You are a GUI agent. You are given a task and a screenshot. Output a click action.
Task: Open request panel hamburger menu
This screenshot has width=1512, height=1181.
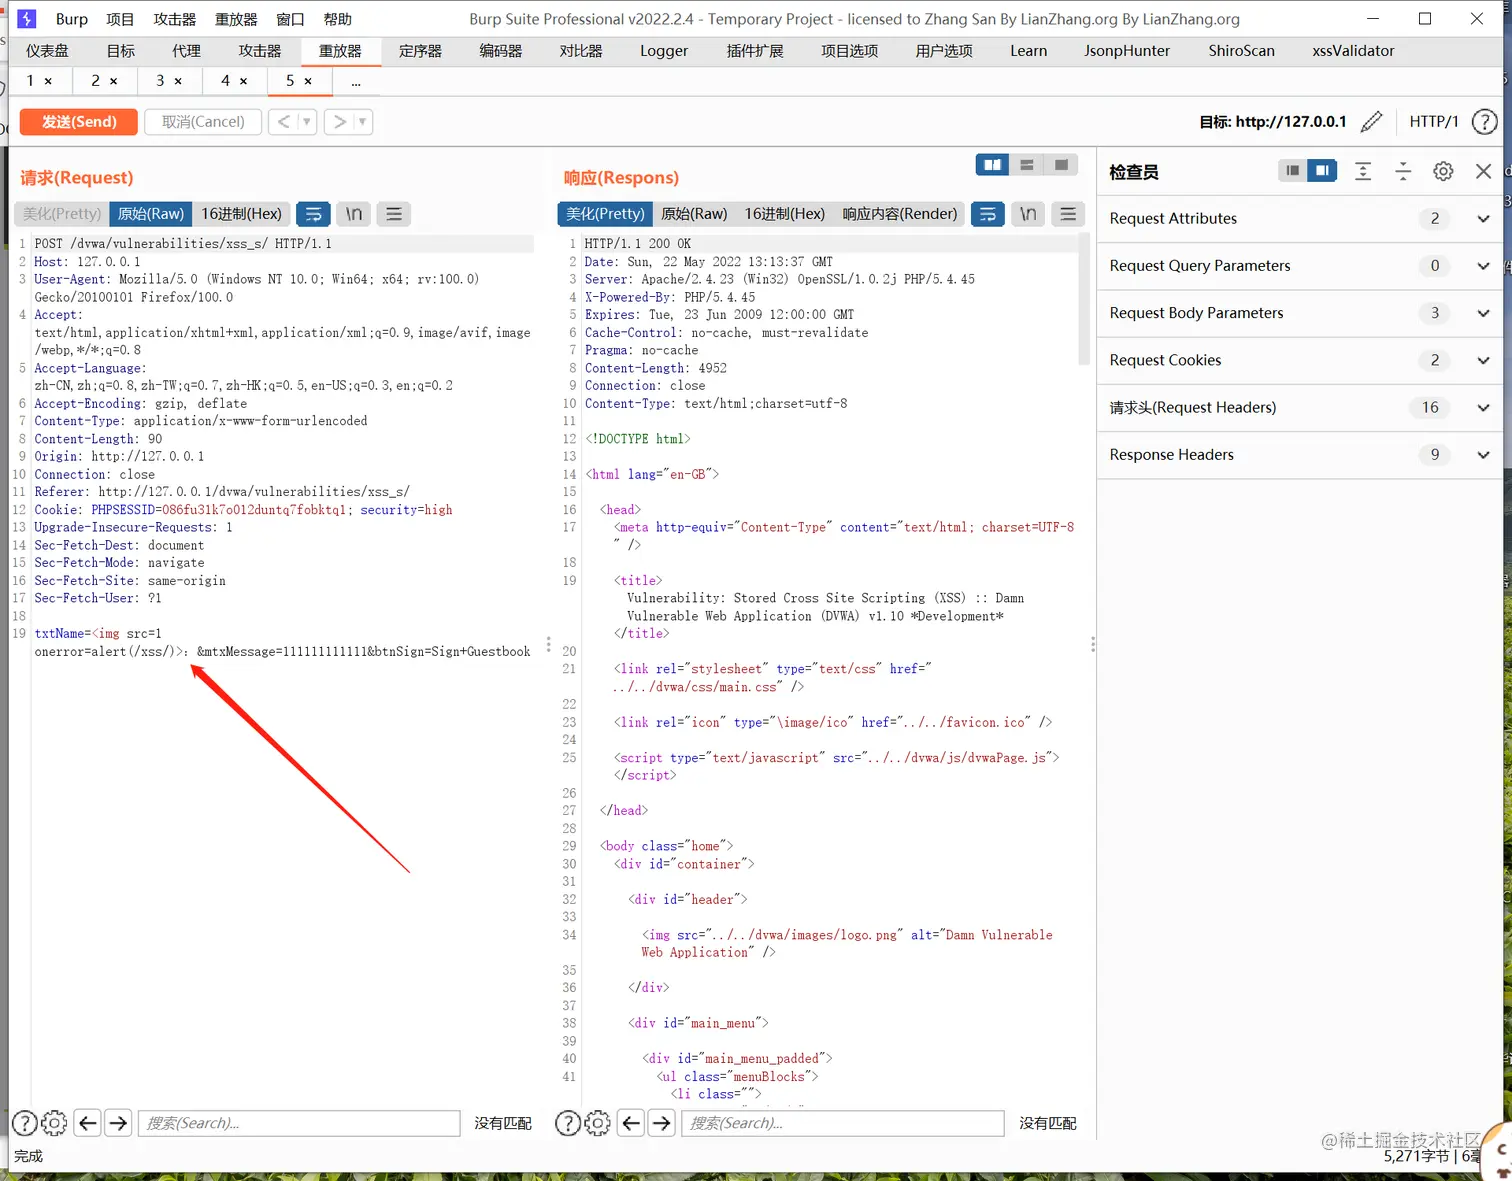coord(394,214)
